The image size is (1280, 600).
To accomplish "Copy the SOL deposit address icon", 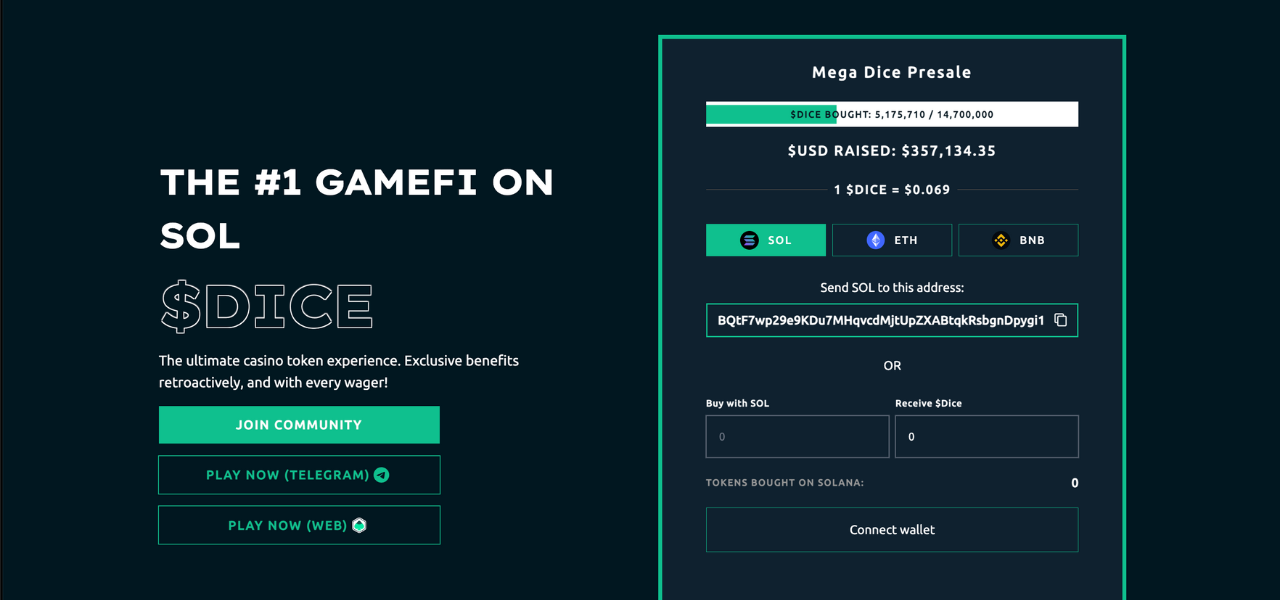I will 1061,320.
